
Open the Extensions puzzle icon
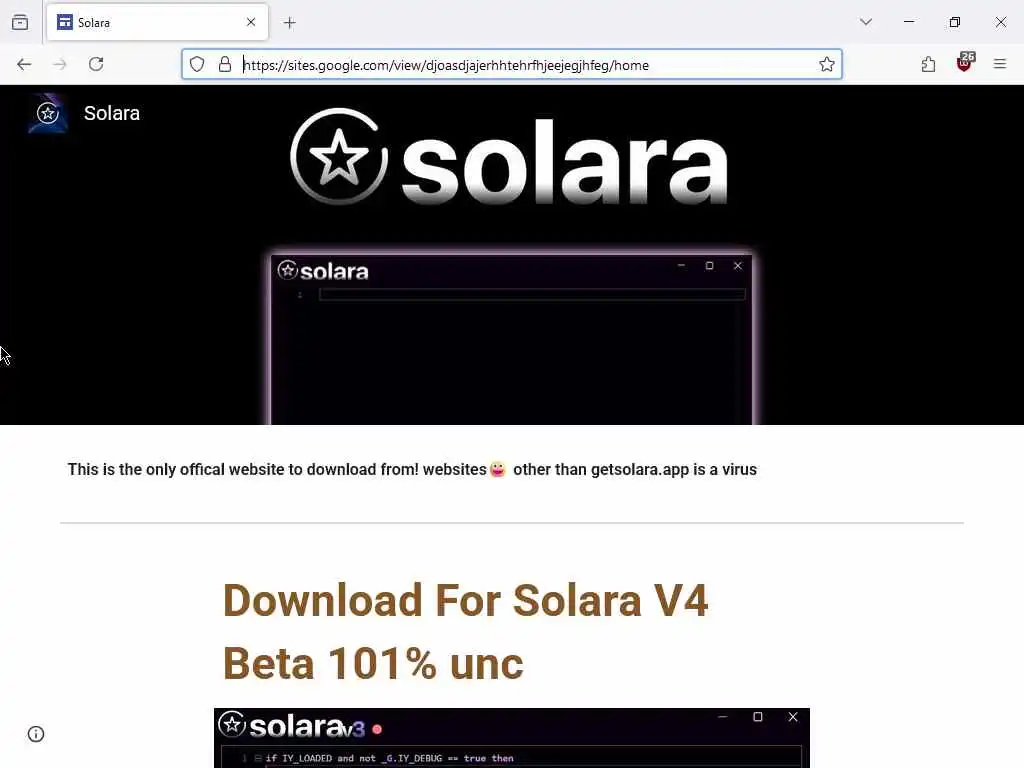click(928, 64)
